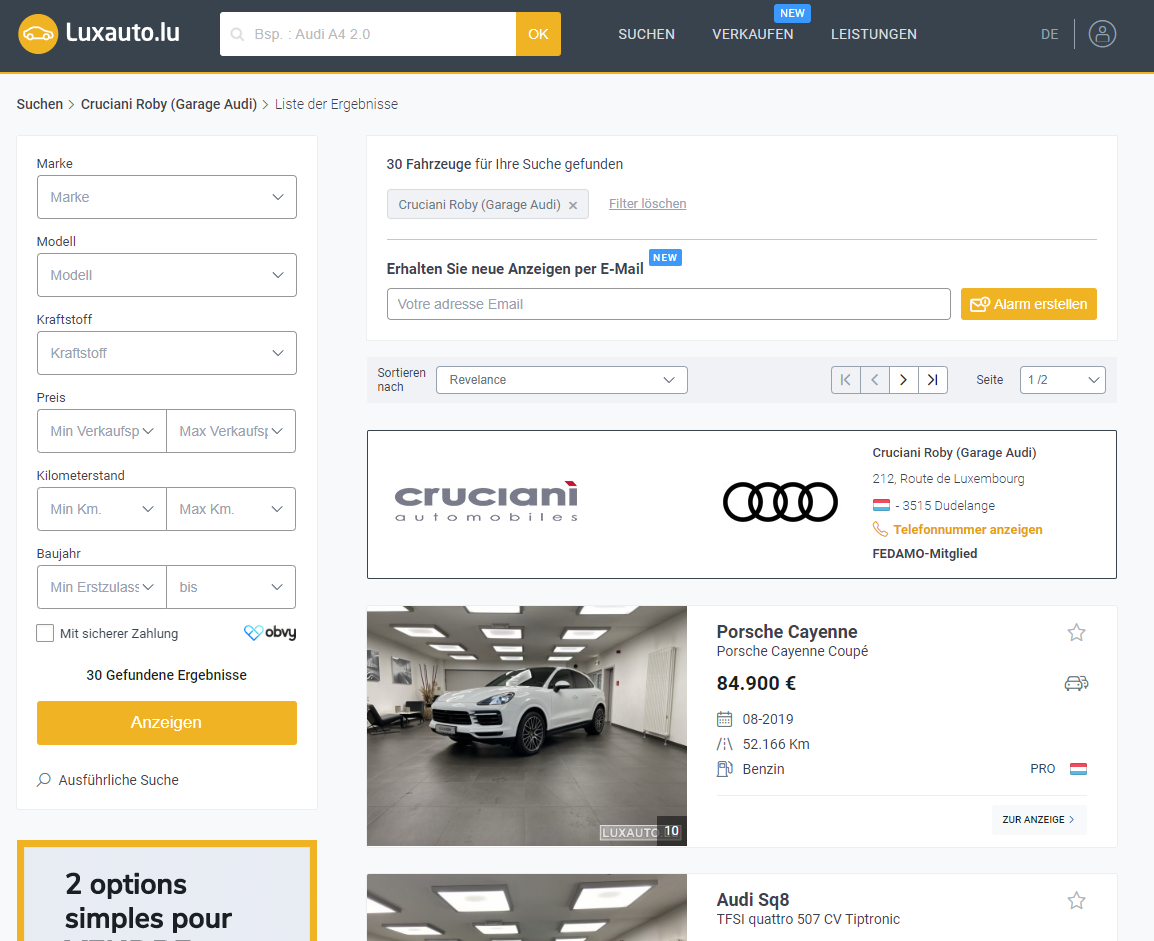Image resolution: width=1154 pixels, height=941 pixels.
Task: Click the Anzeigen button
Action: tap(167, 722)
